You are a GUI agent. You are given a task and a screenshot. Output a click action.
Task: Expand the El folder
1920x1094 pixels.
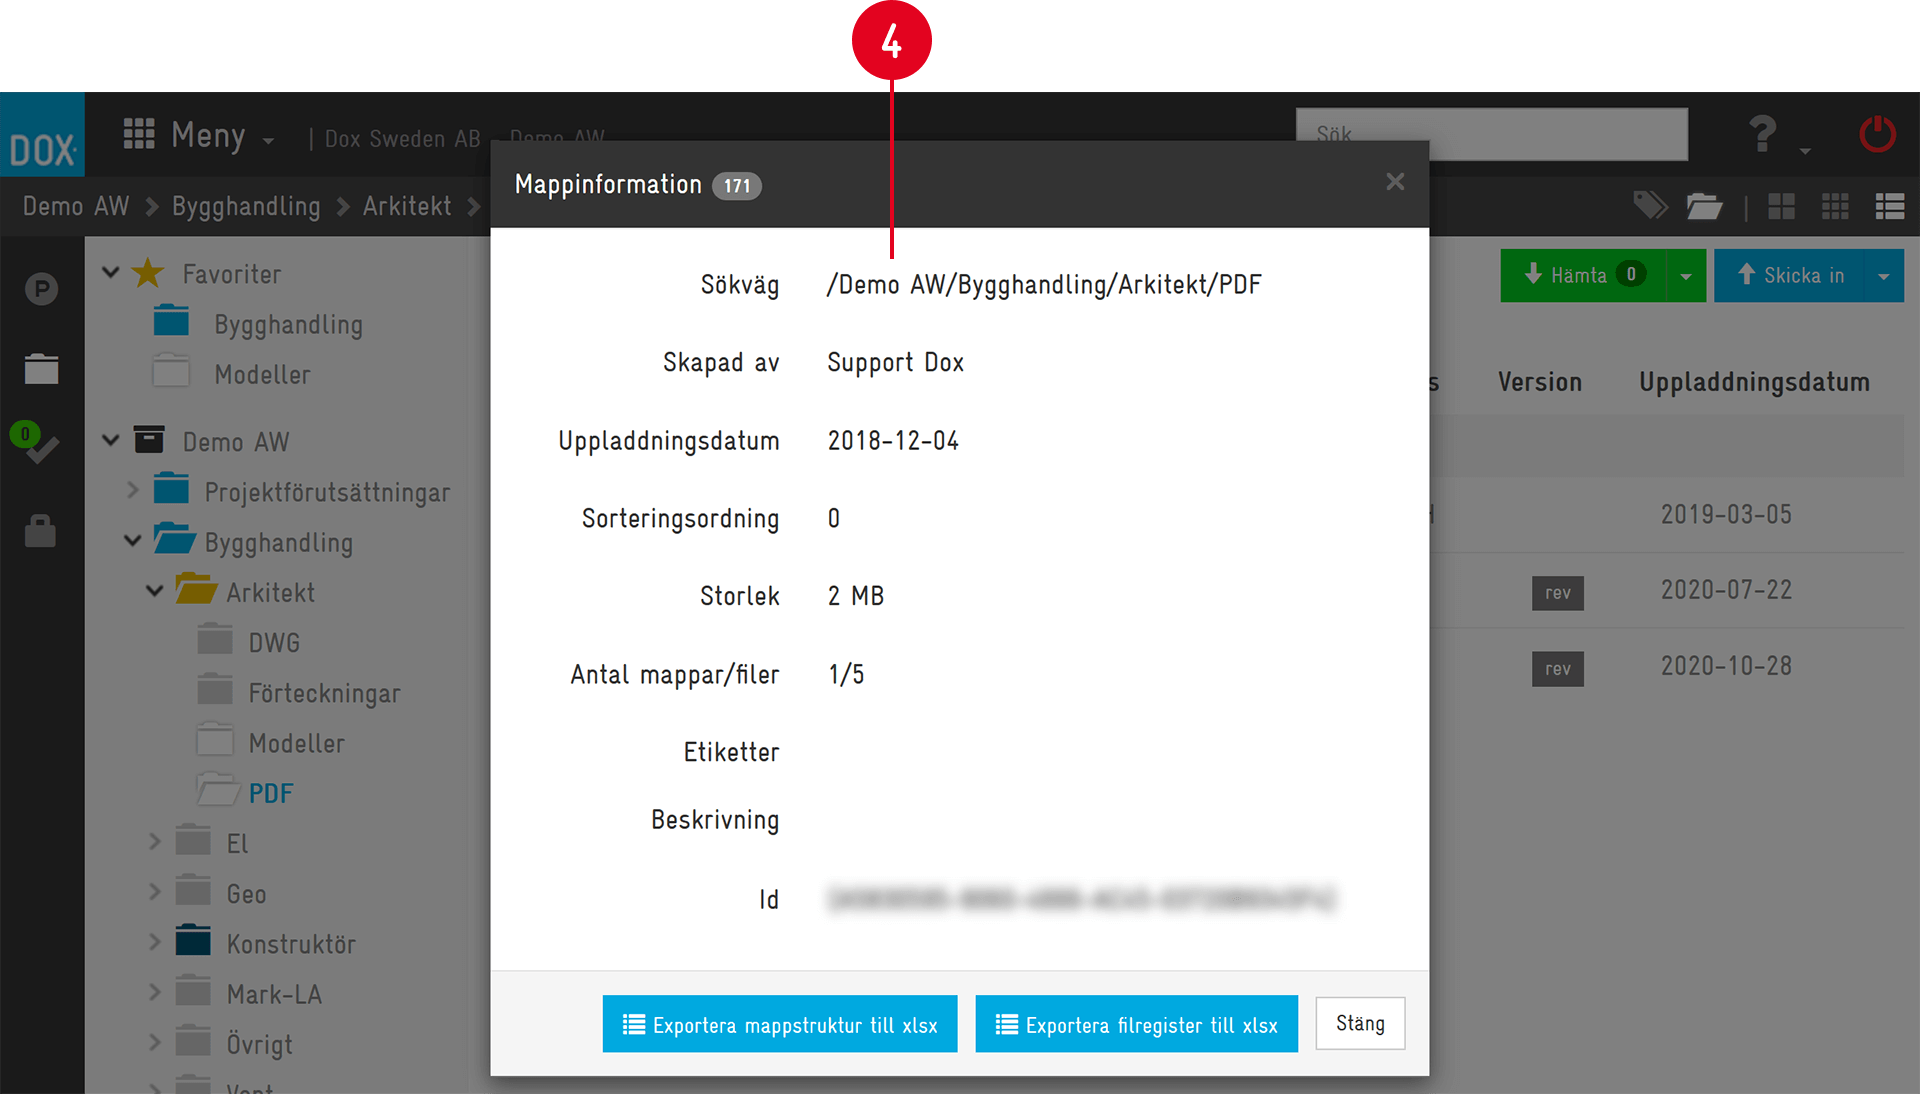click(155, 842)
